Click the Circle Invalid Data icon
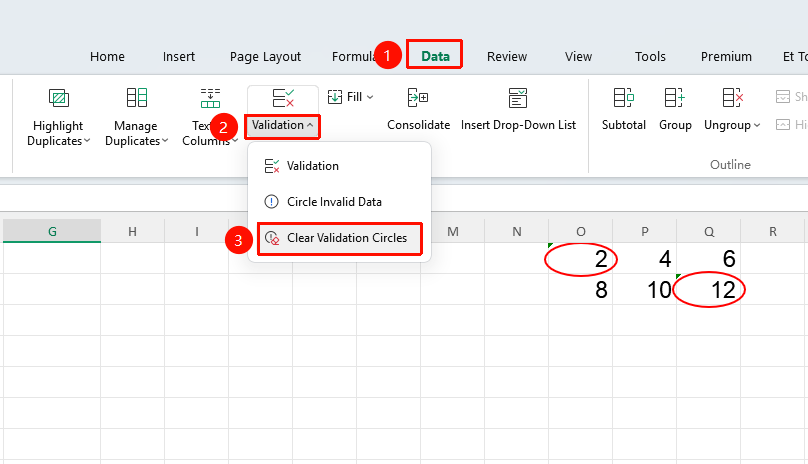Viewport: 808px width, 464px height. (272, 202)
